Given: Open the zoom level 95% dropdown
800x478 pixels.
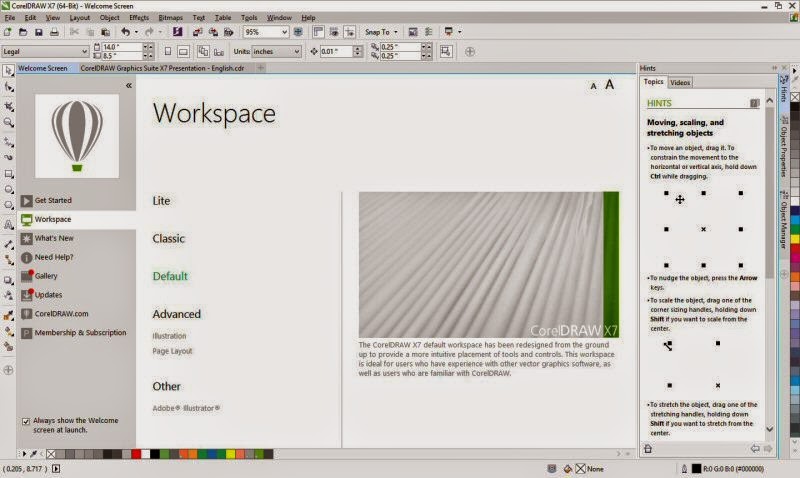Looking at the screenshot, I should click(284, 32).
